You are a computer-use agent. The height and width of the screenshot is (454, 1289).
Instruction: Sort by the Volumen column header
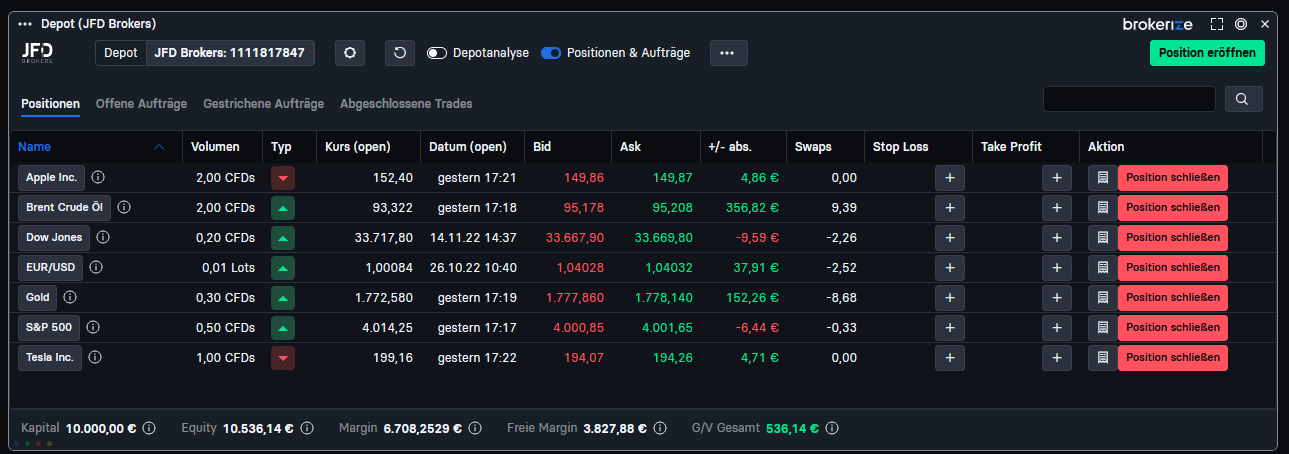click(215, 147)
